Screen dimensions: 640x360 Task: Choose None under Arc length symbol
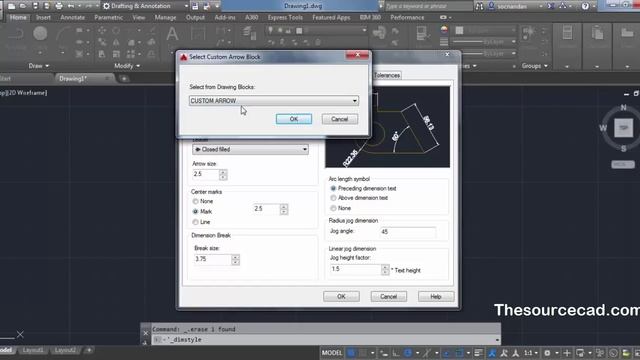[340, 208]
